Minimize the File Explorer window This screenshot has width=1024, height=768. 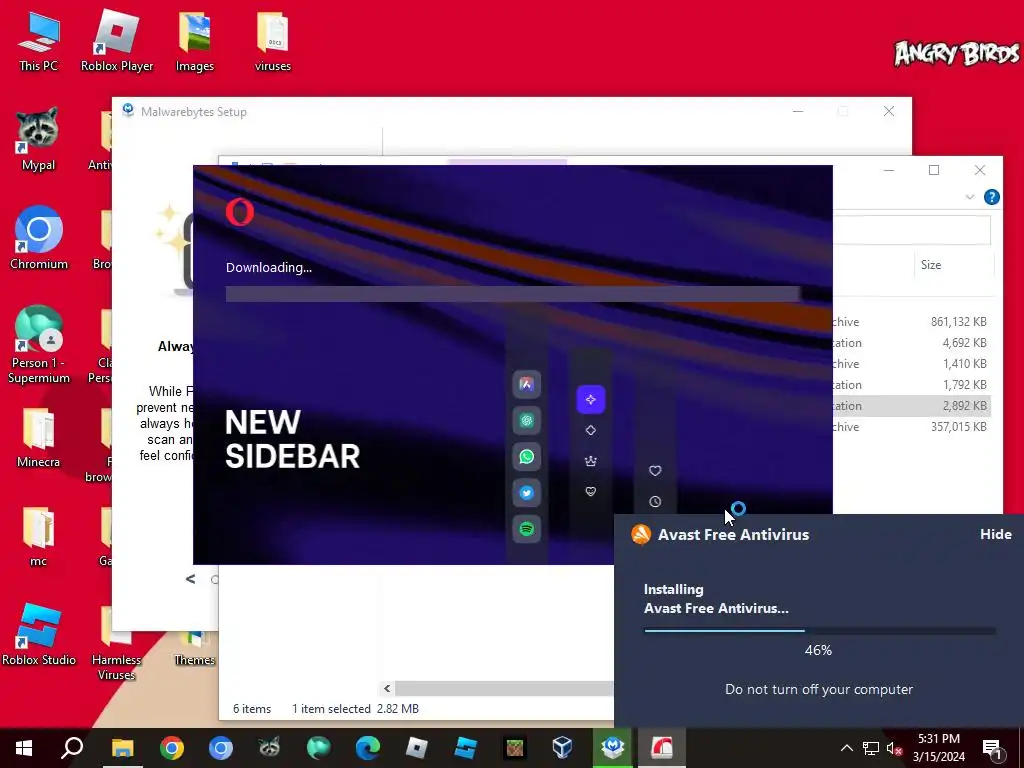pyautogui.click(x=889, y=170)
